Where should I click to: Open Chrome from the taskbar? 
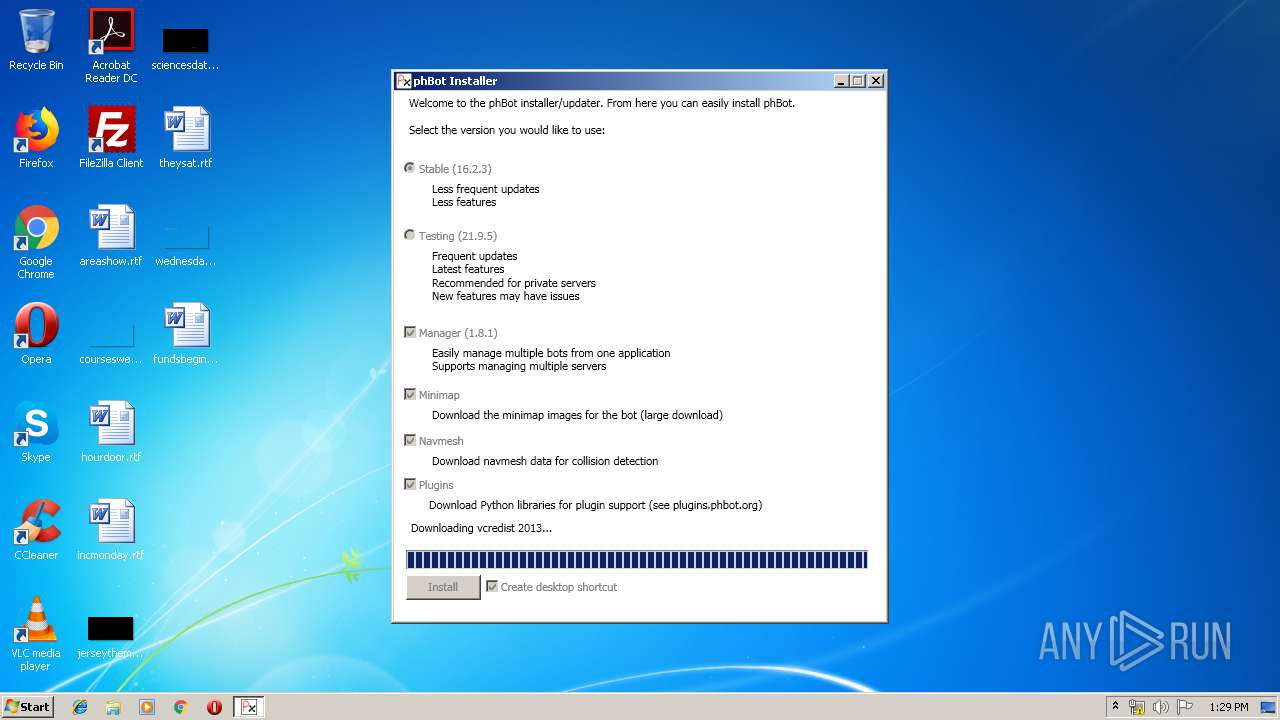point(180,707)
